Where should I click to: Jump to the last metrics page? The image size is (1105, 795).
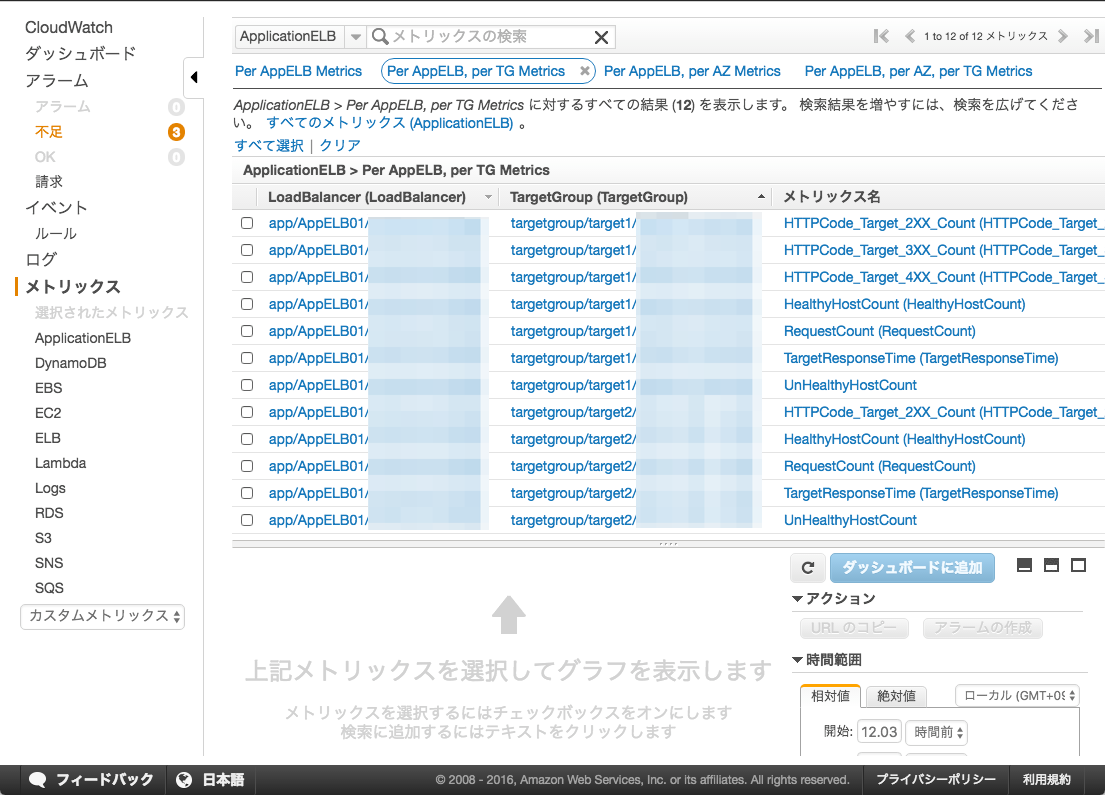pos(1090,36)
